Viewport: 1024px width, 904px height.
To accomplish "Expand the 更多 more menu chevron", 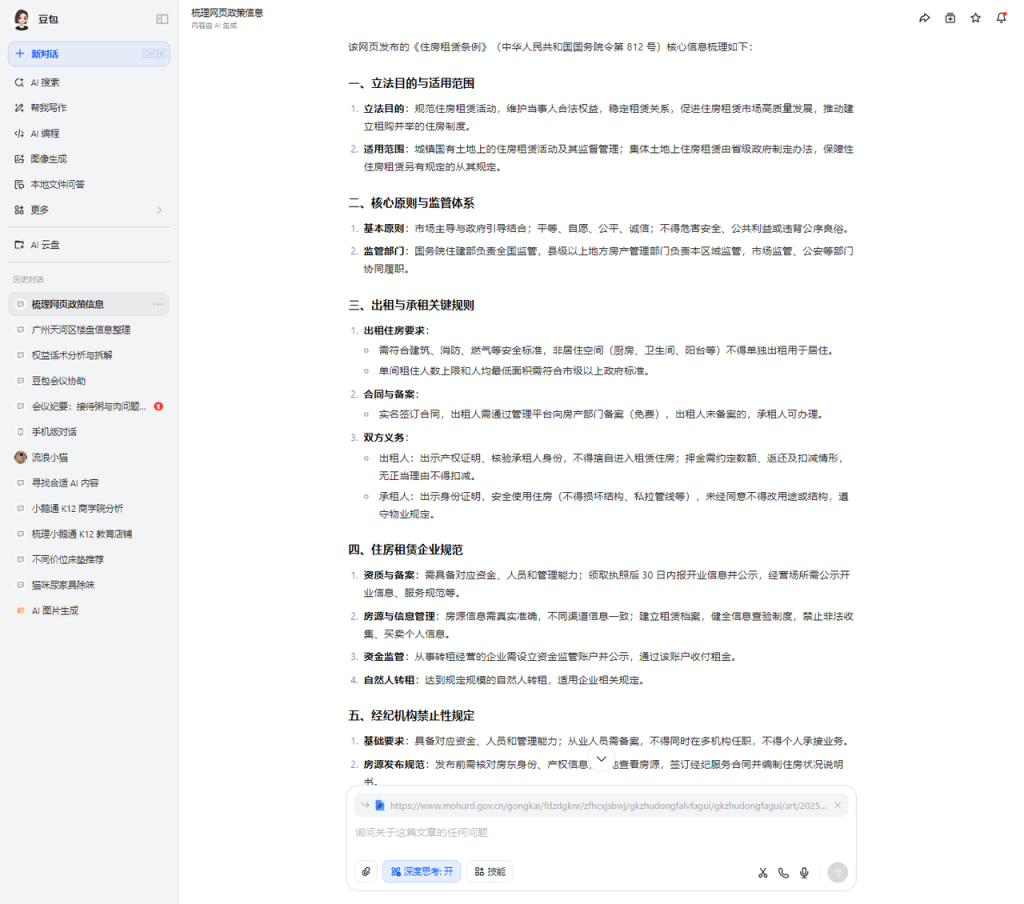I will tap(159, 210).
